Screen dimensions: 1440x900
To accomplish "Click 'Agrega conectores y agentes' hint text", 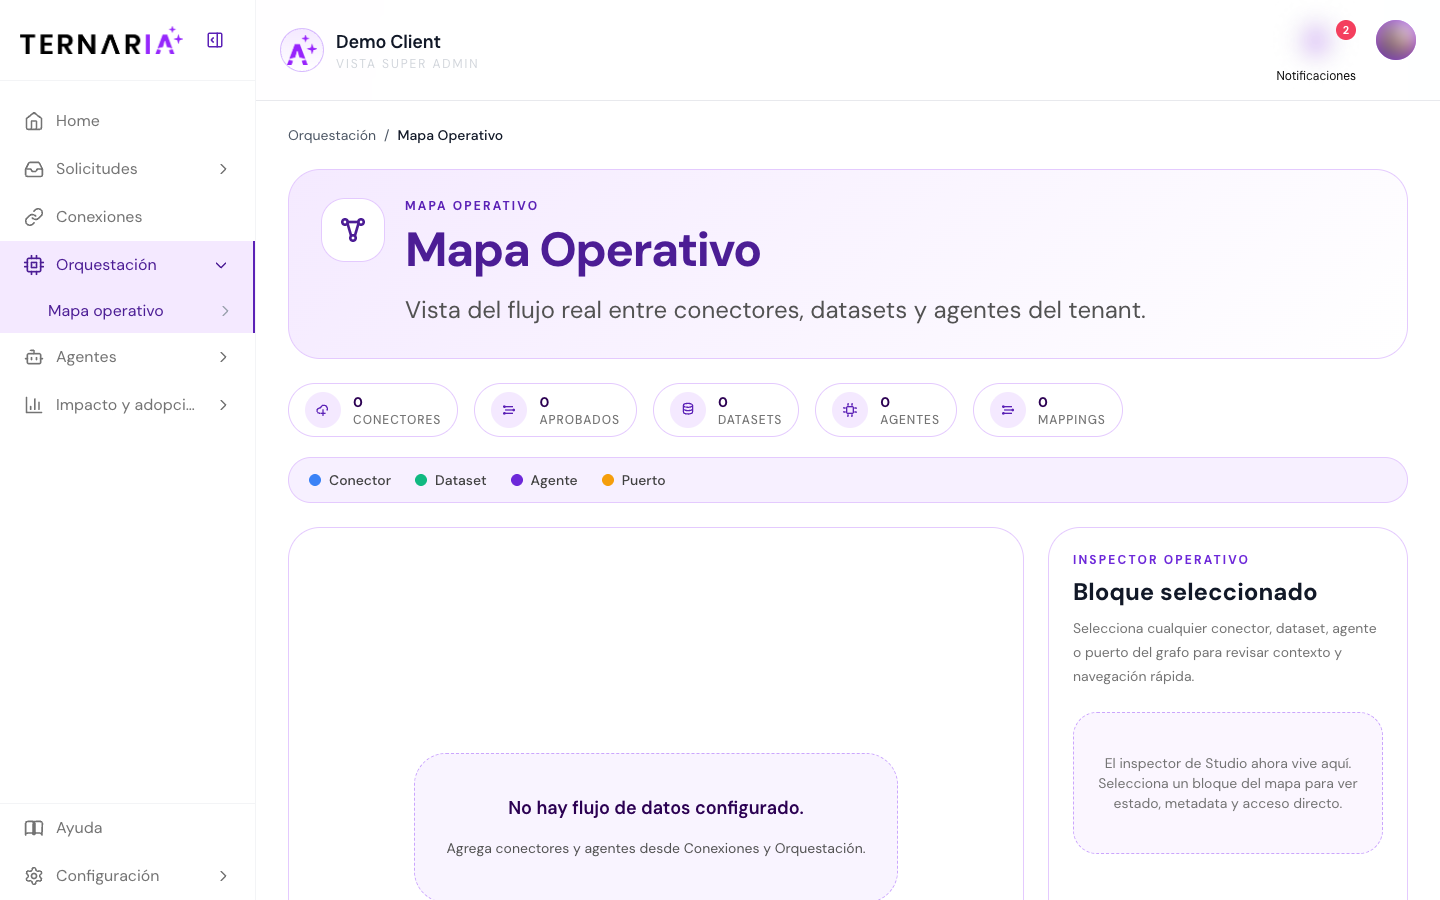I will point(656,848).
